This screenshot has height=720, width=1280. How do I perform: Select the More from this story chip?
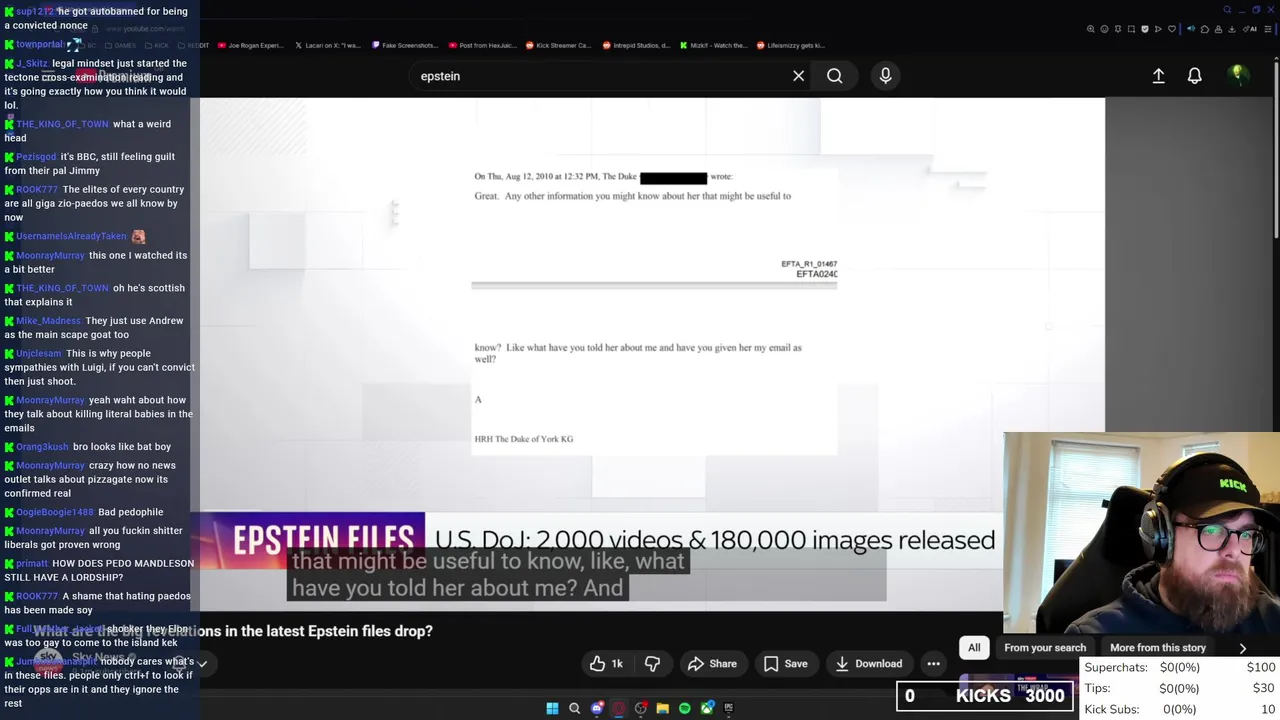[1158, 647]
